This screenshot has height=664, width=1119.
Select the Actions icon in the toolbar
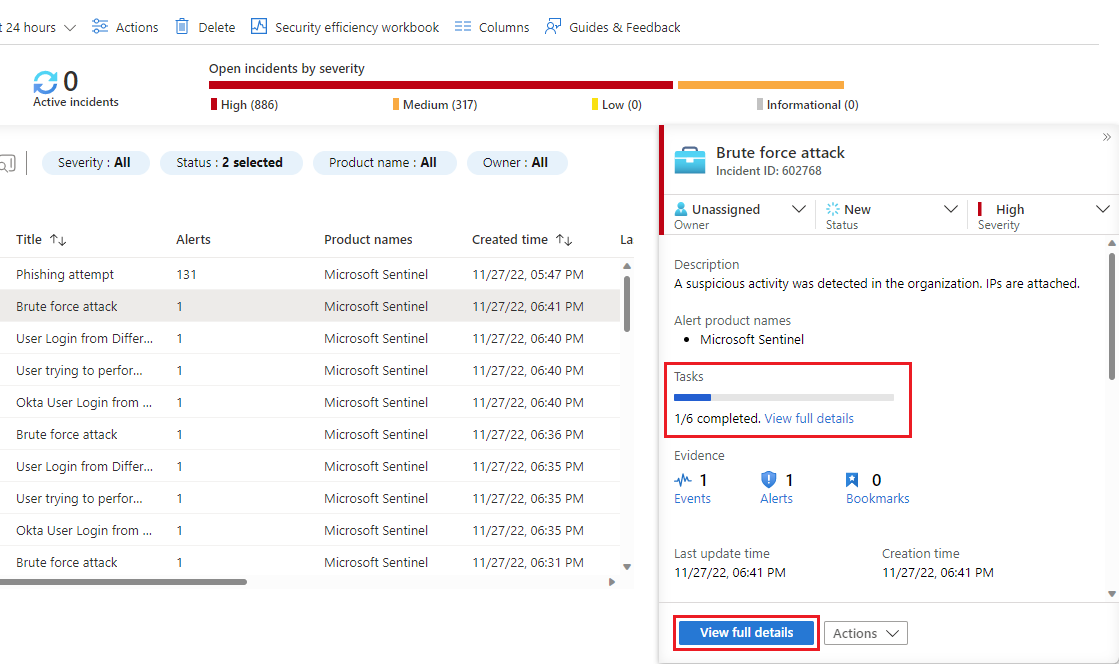pos(98,26)
